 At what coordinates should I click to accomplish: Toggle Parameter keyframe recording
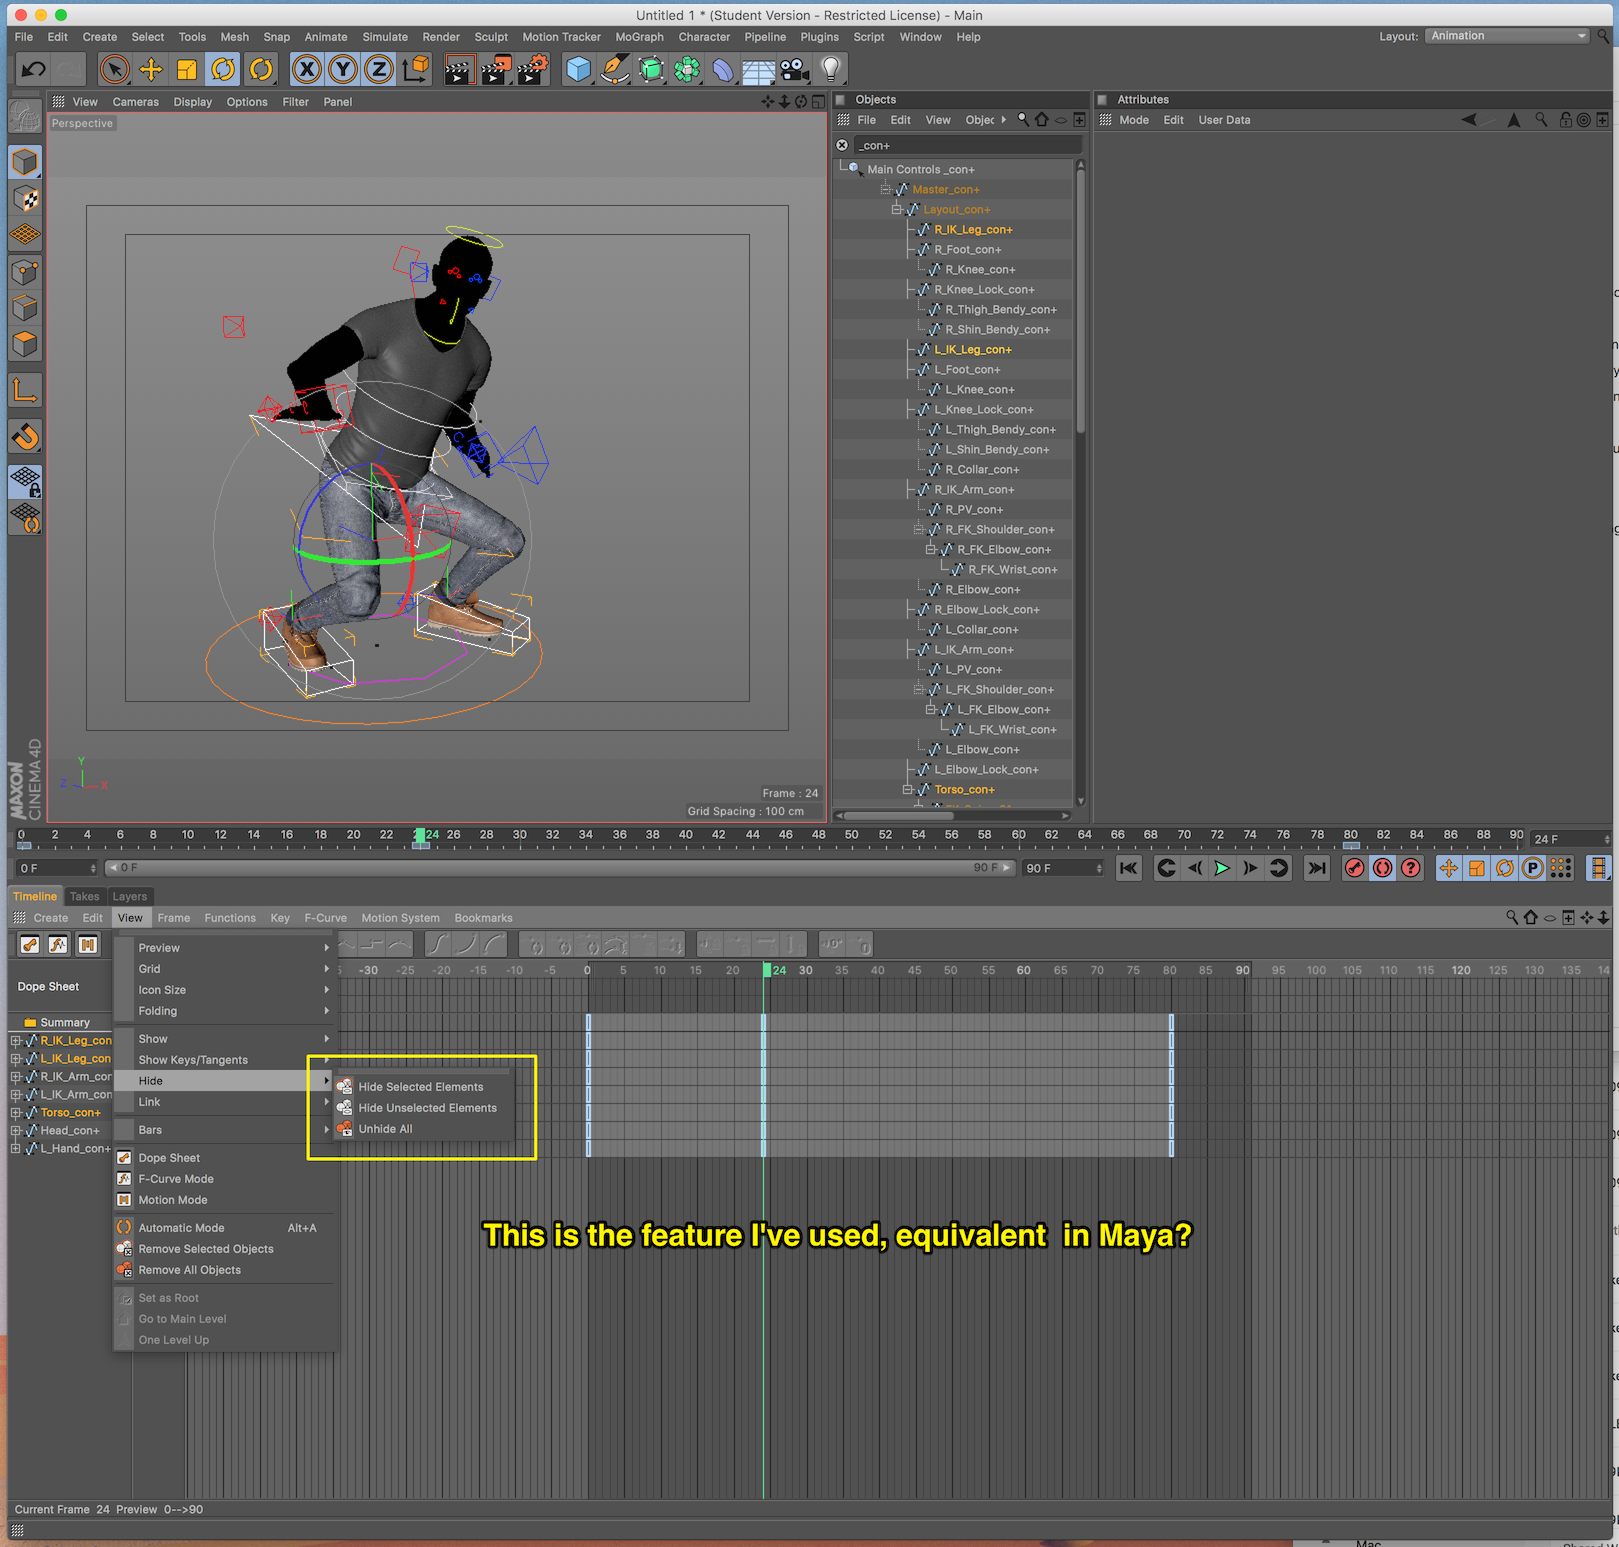tap(1532, 868)
